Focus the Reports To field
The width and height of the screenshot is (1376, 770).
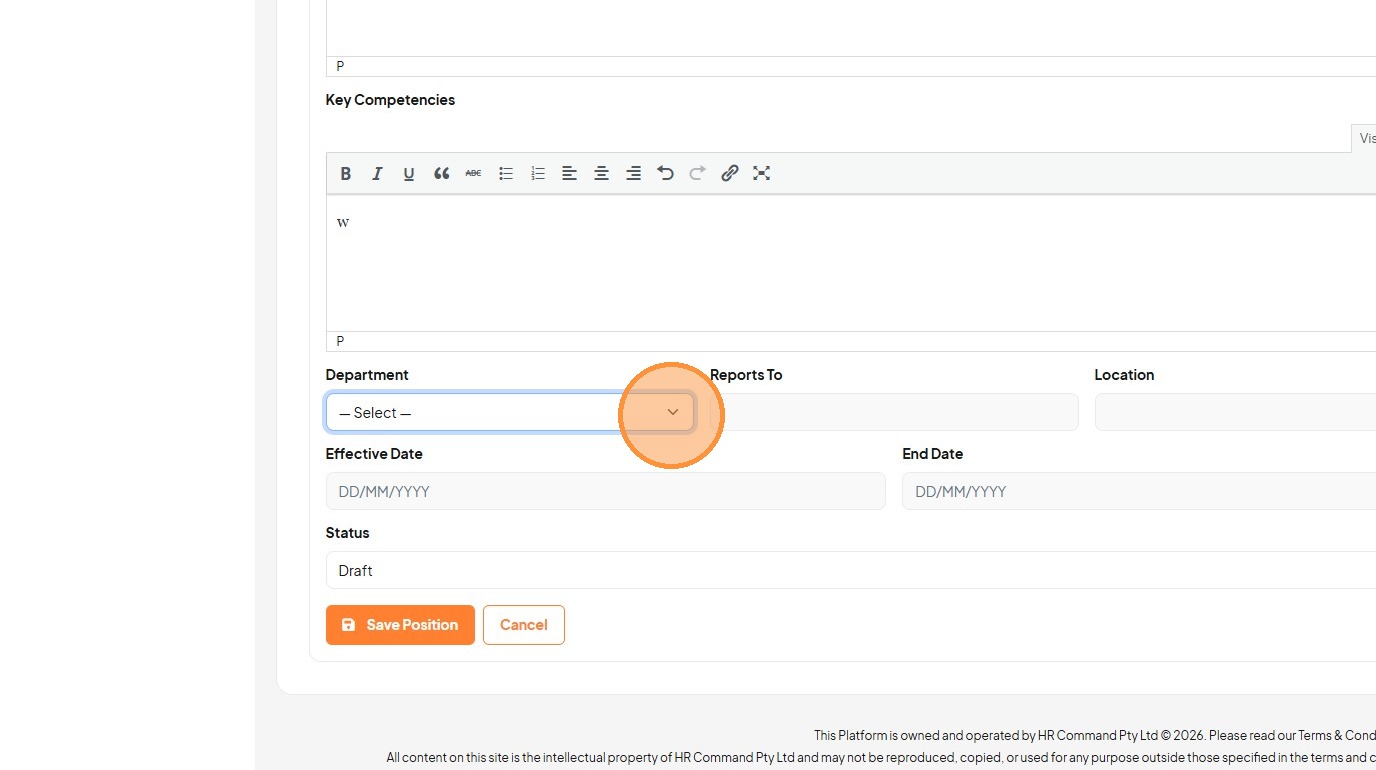click(894, 412)
